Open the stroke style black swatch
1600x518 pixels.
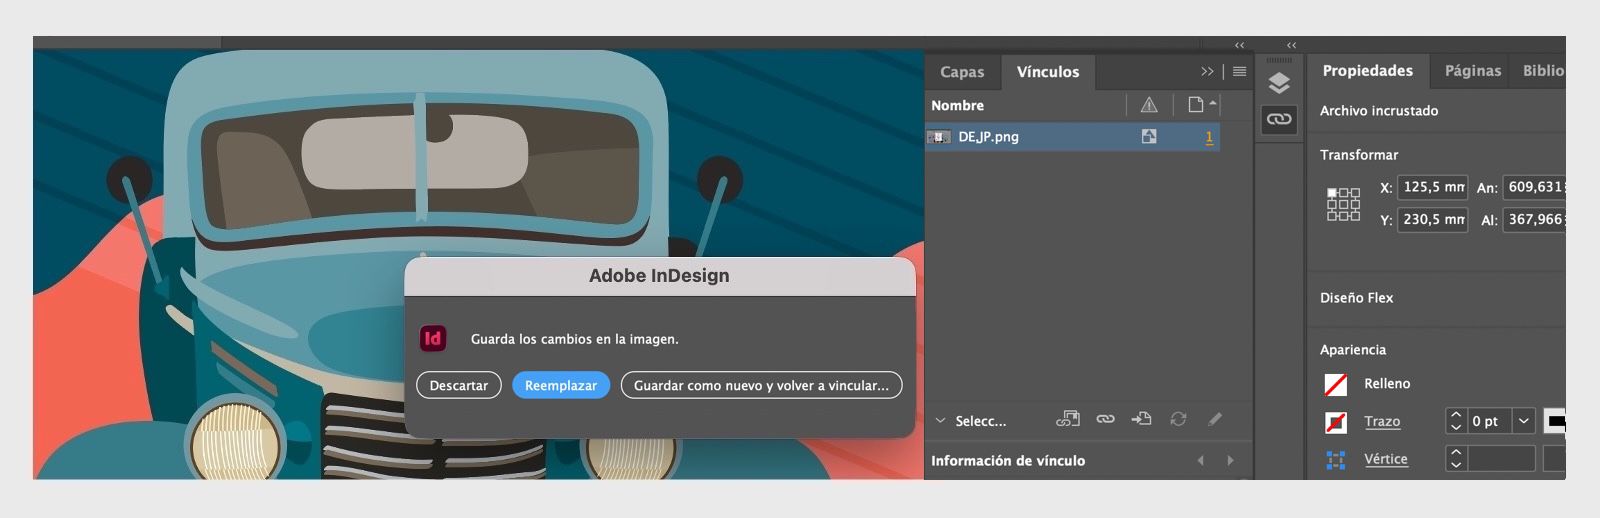[x=1555, y=421]
